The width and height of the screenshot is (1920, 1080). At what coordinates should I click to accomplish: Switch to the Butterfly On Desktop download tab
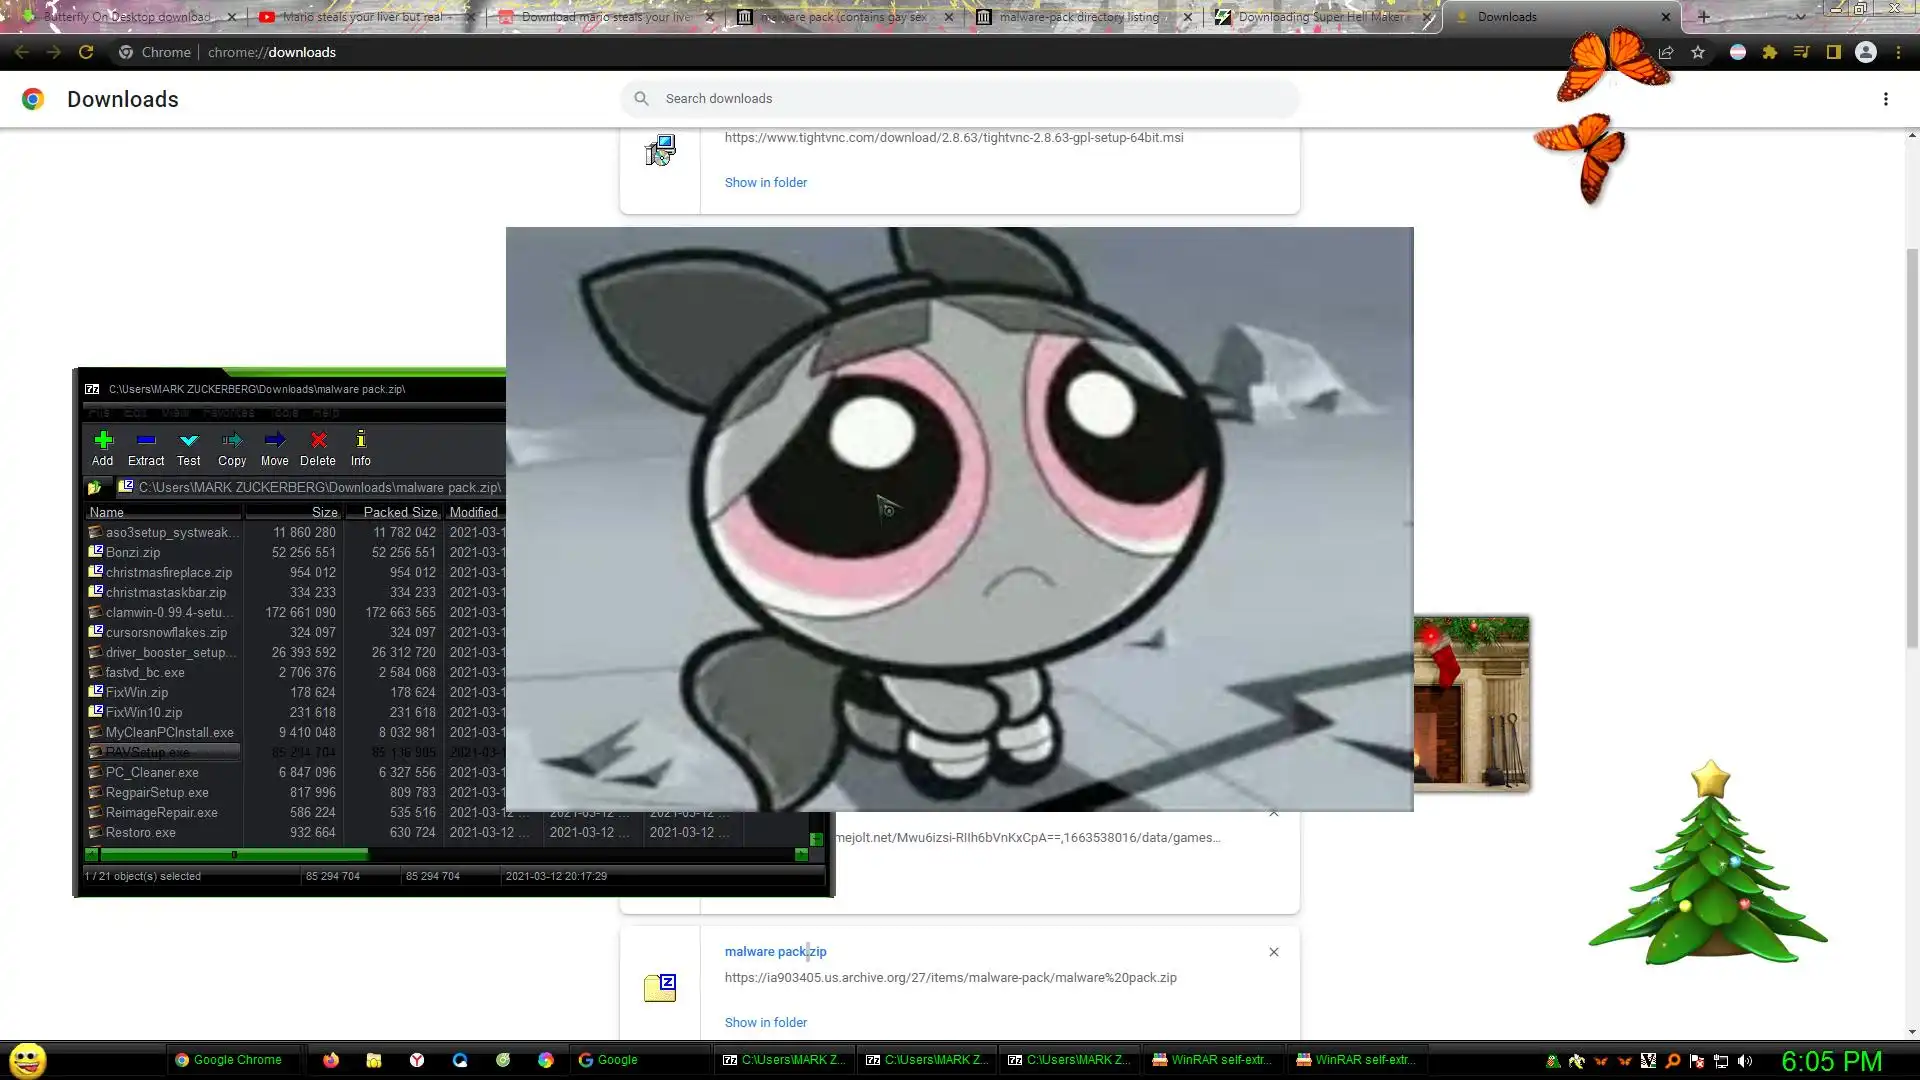(x=126, y=17)
